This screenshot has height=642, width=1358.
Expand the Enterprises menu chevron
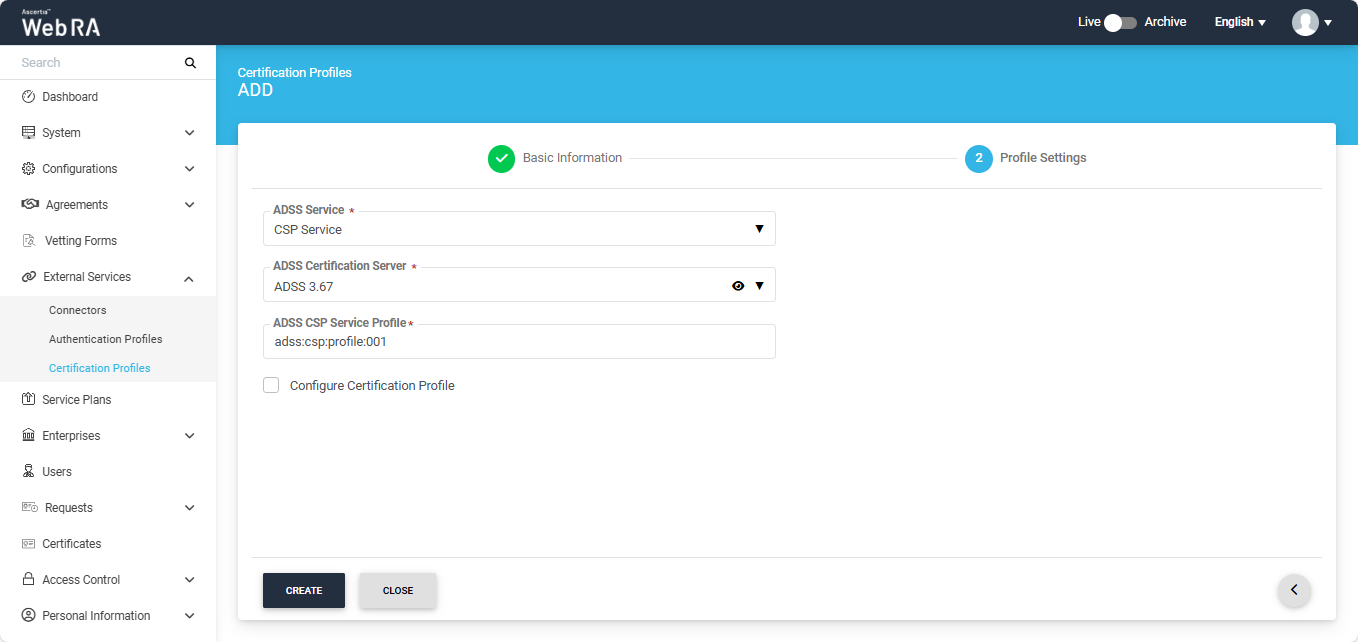[x=190, y=436]
